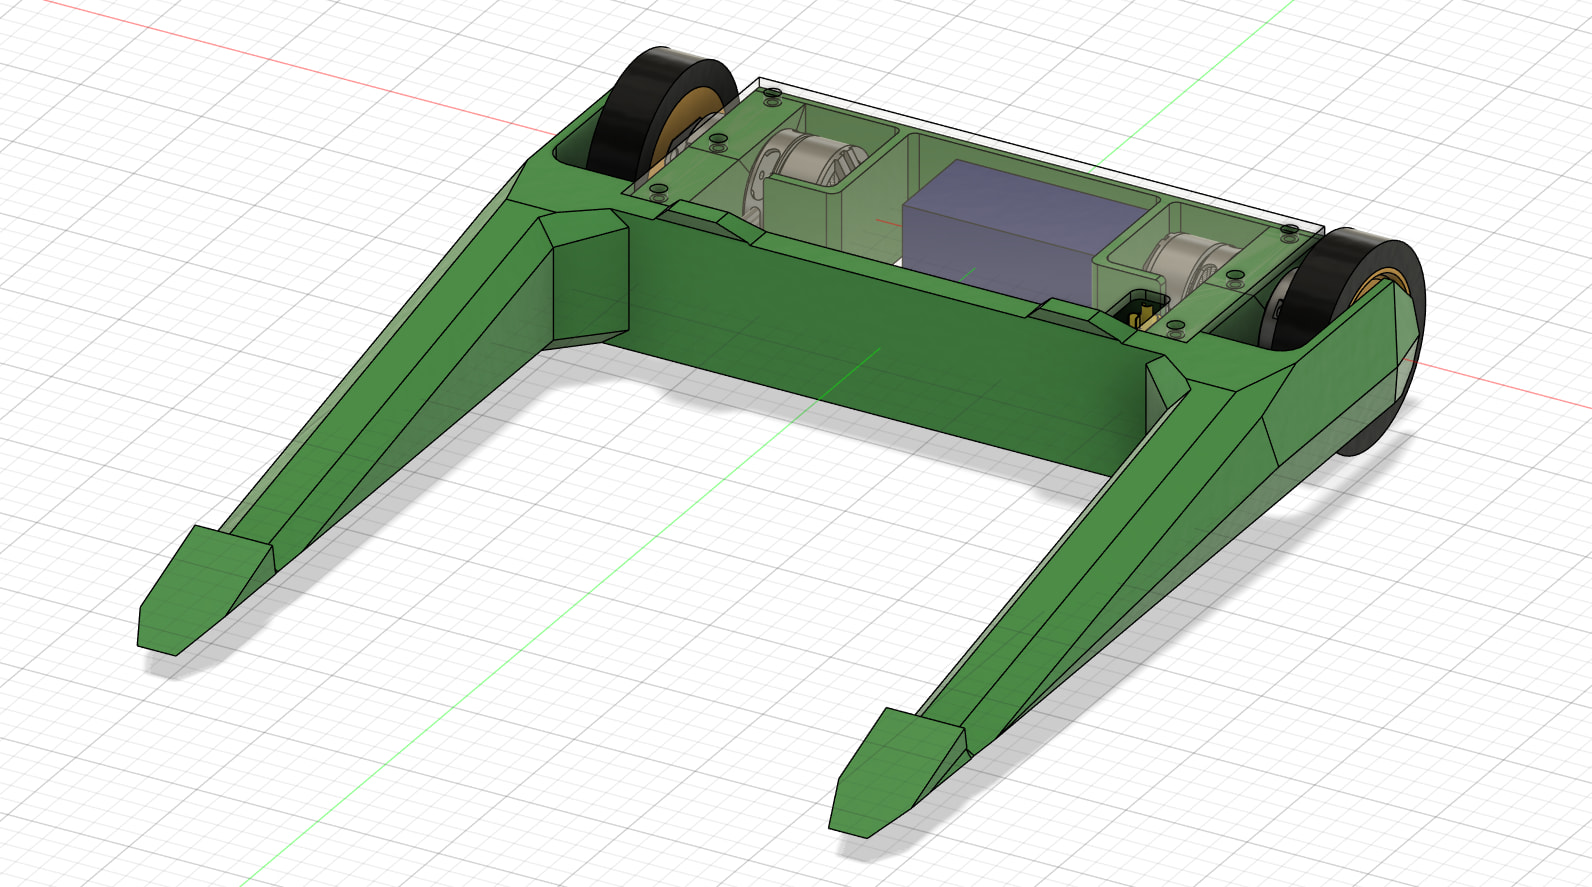The image size is (1592, 887).
Task: Click the screw beside the yellow connector
Action: tap(1176, 326)
